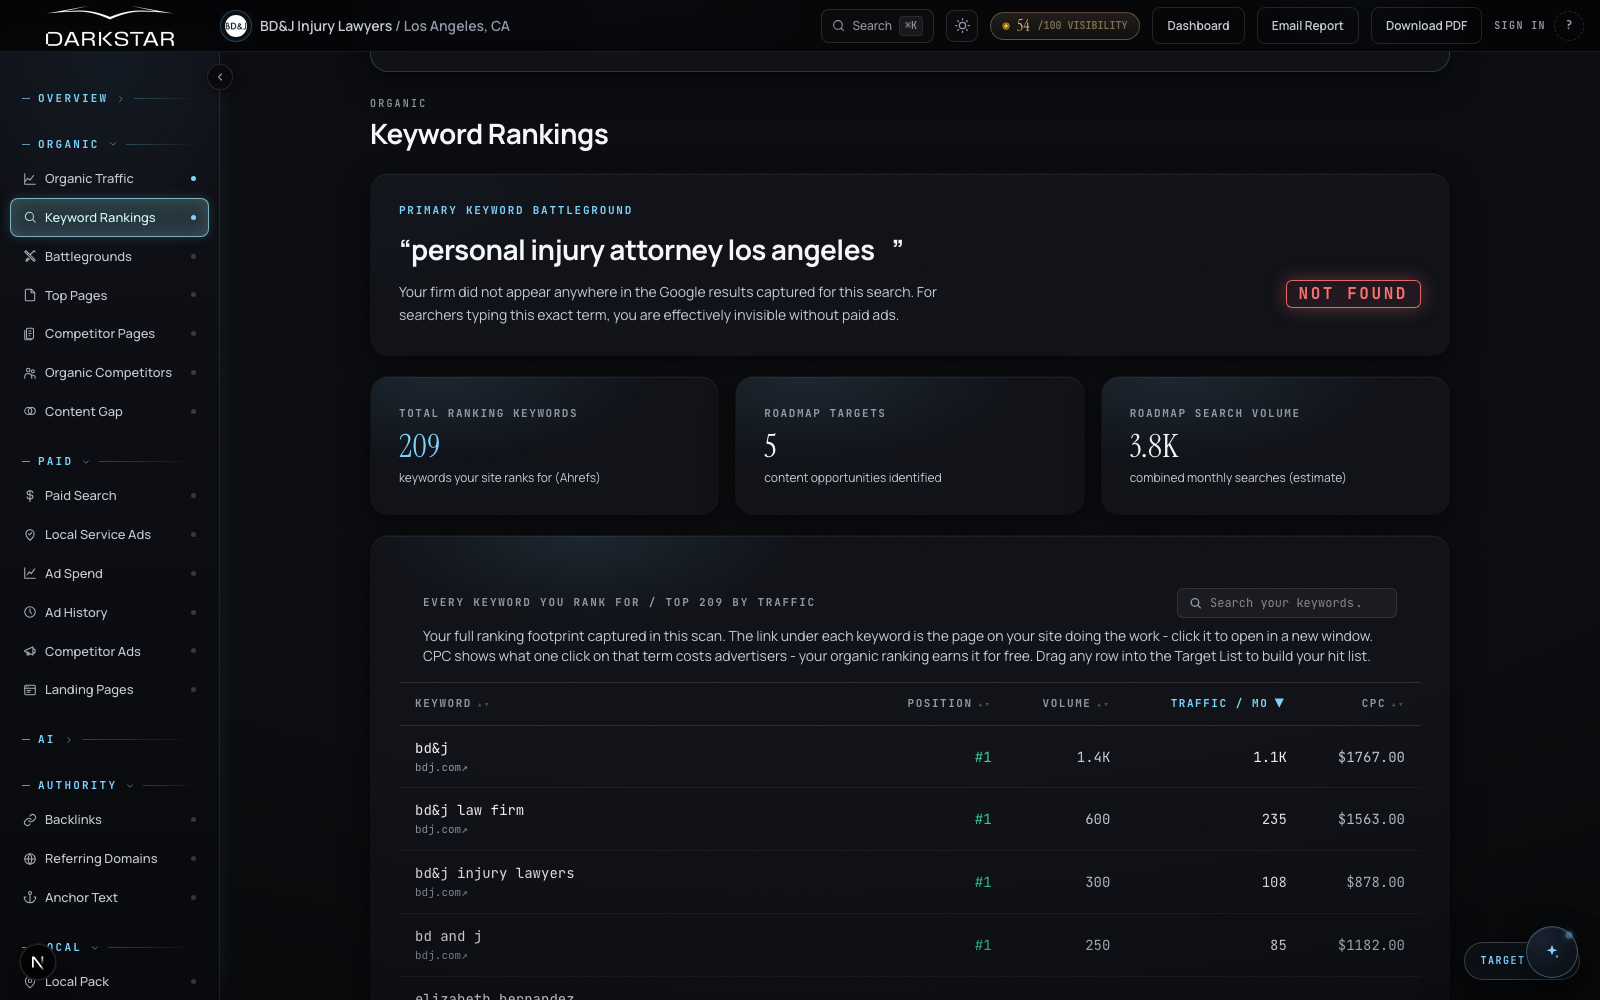Sort table by Traffic / Mo column
Image resolution: width=1600 pixels, height=1000 pixels.
(1227, 704)
